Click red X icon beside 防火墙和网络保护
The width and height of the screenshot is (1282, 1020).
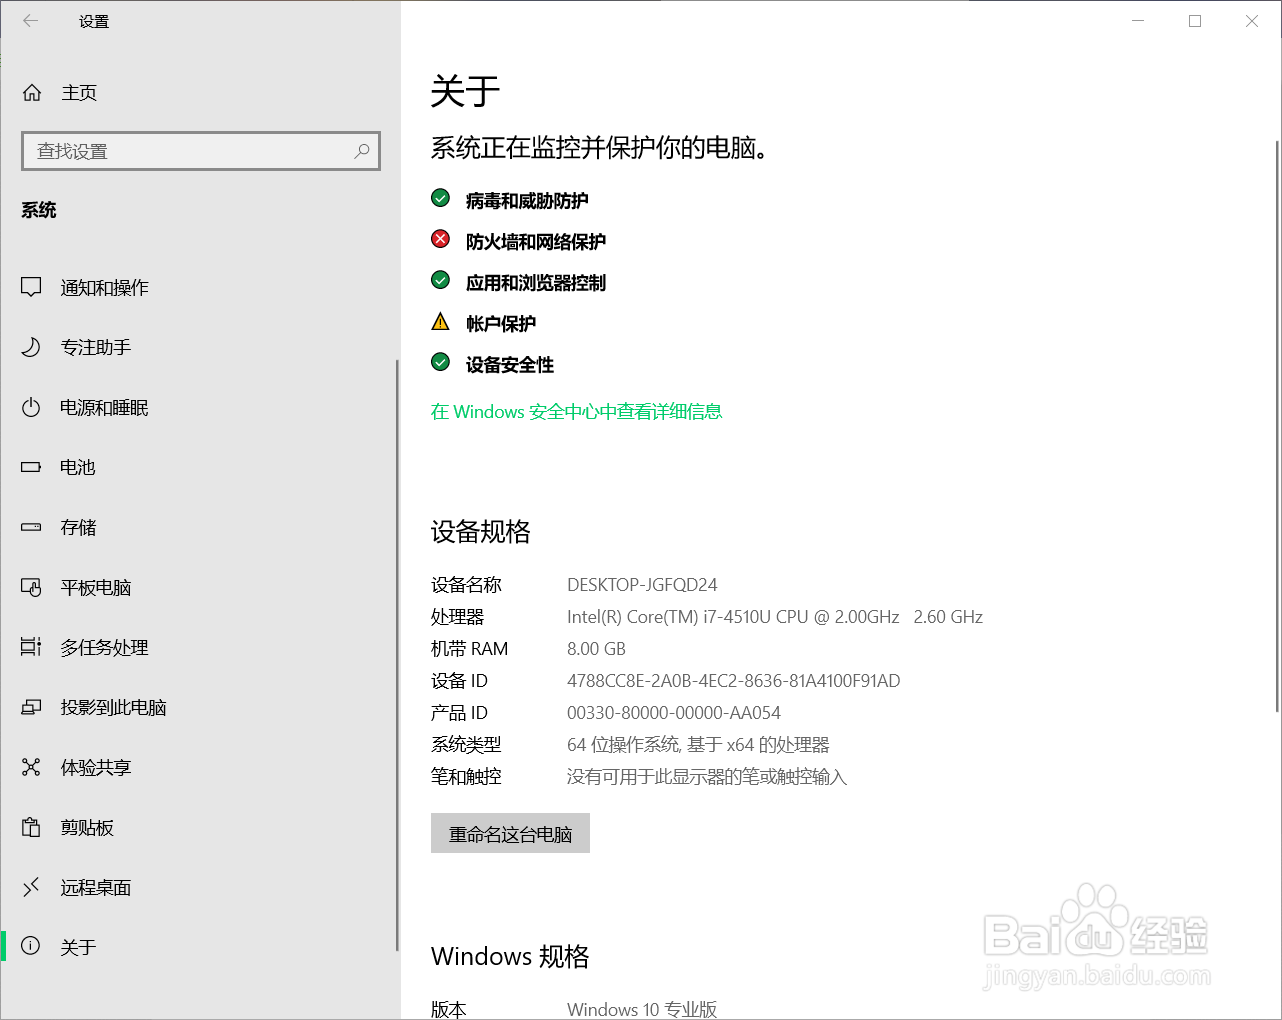440,239
